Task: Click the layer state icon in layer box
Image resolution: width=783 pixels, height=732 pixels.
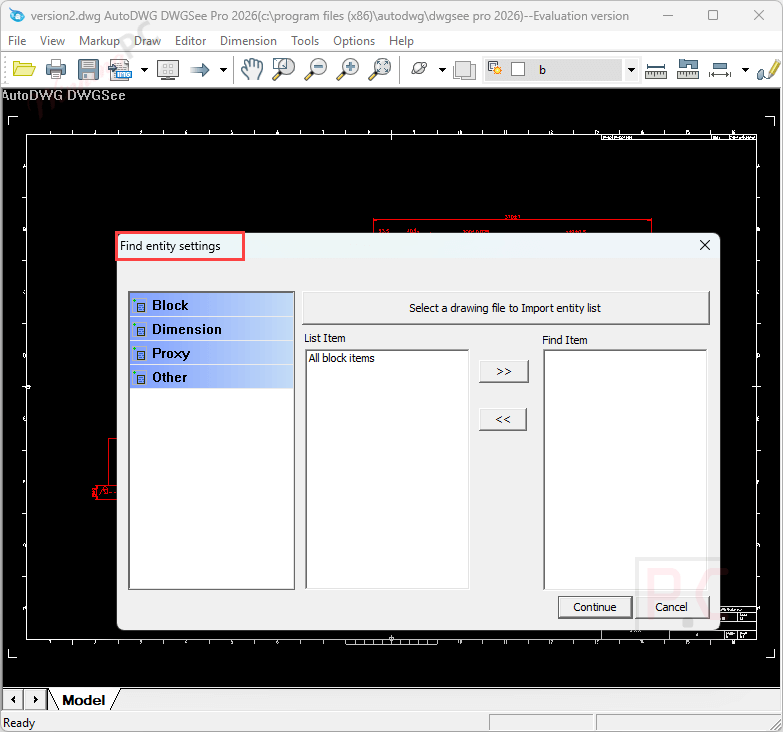Action: (x=495, y=68)
